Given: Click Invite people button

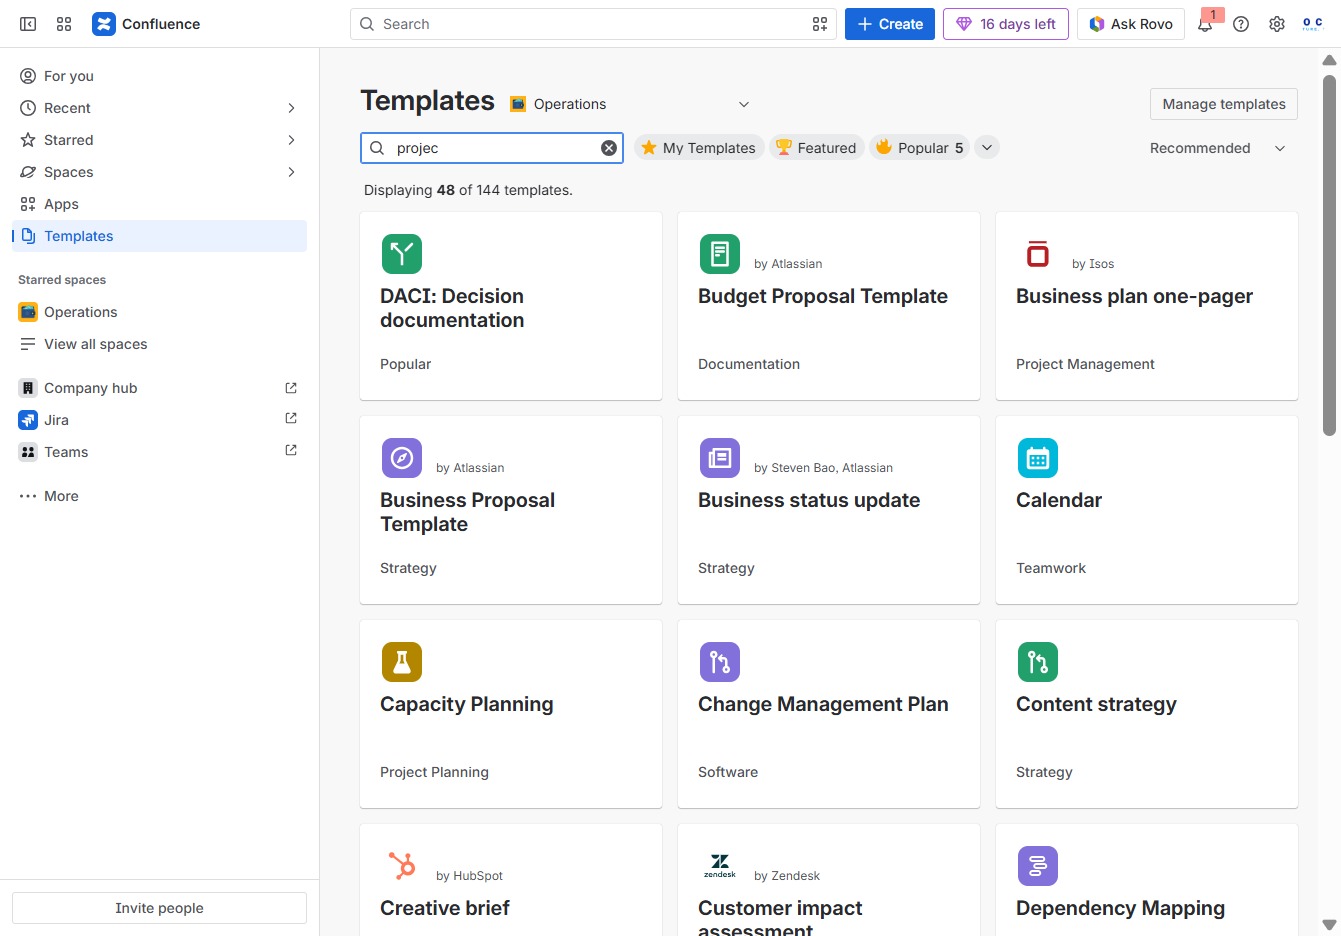Looking at the screenshot, I should point(160,908).
